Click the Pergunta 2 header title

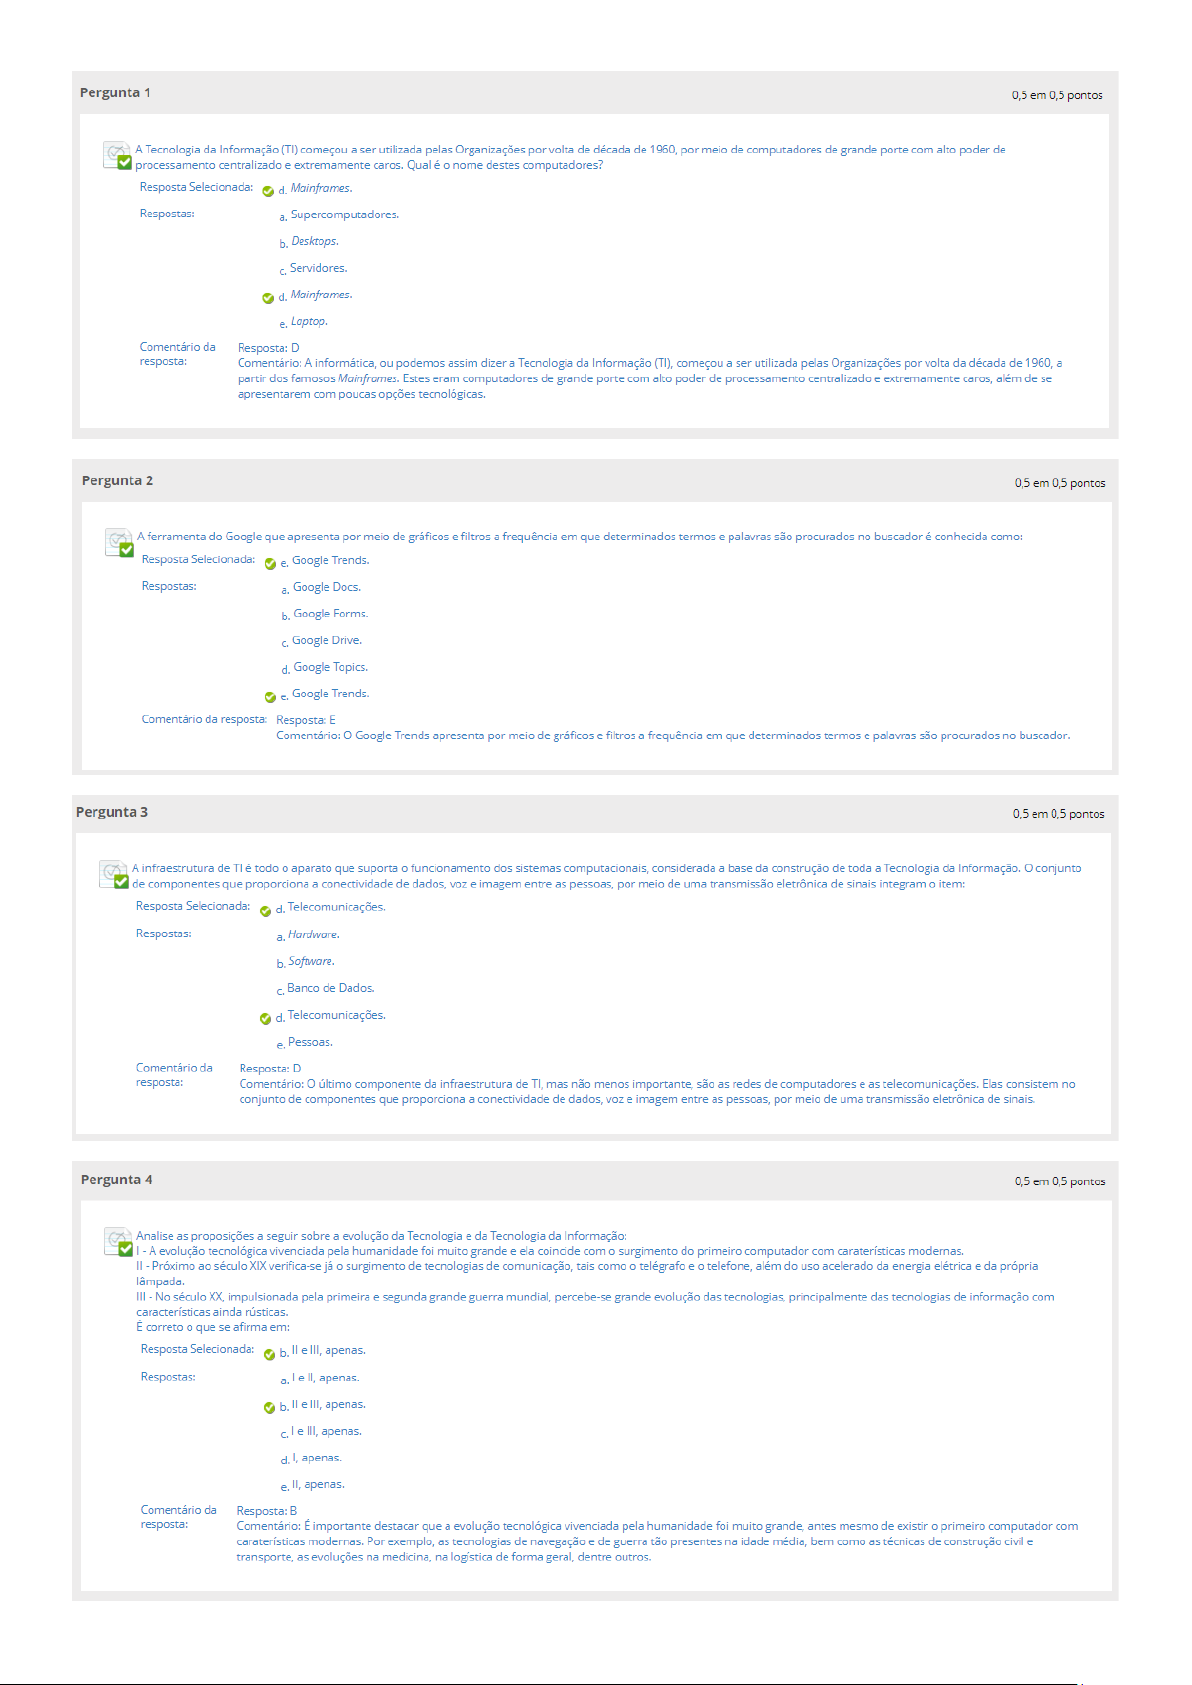pos(117,481)
